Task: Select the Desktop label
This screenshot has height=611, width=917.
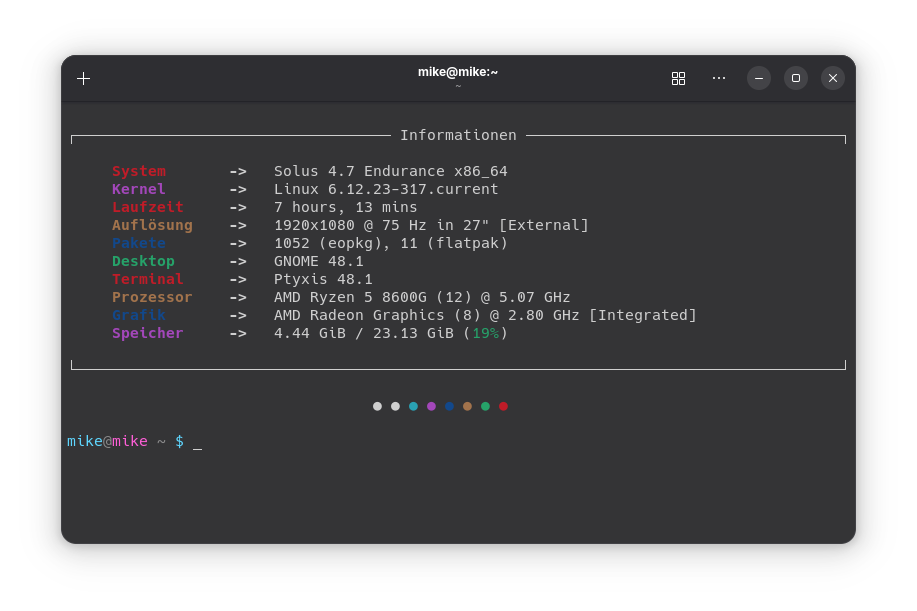Action: (143, 261)
